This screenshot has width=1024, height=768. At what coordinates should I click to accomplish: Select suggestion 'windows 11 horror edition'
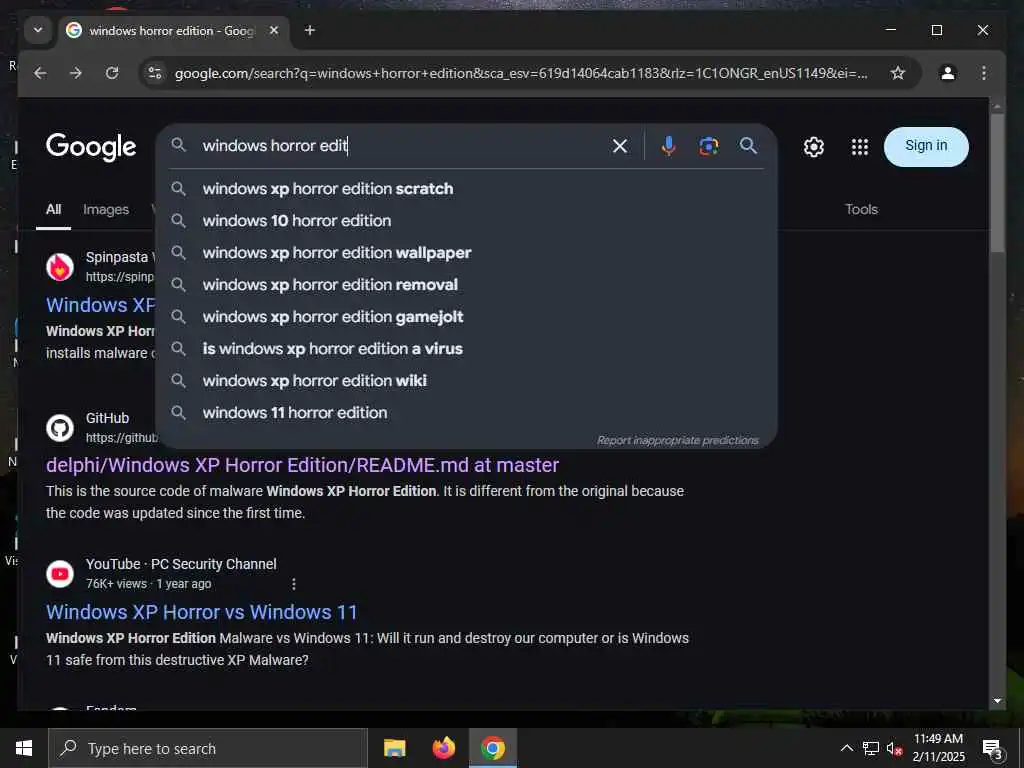coord(466,413)
